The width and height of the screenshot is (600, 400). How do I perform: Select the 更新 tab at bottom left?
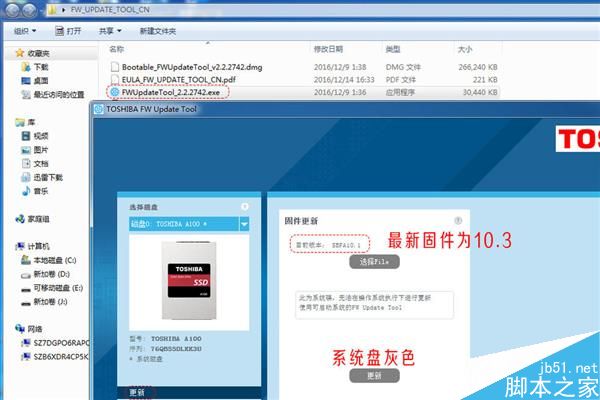pyautogui.click(x=137, y=392)
